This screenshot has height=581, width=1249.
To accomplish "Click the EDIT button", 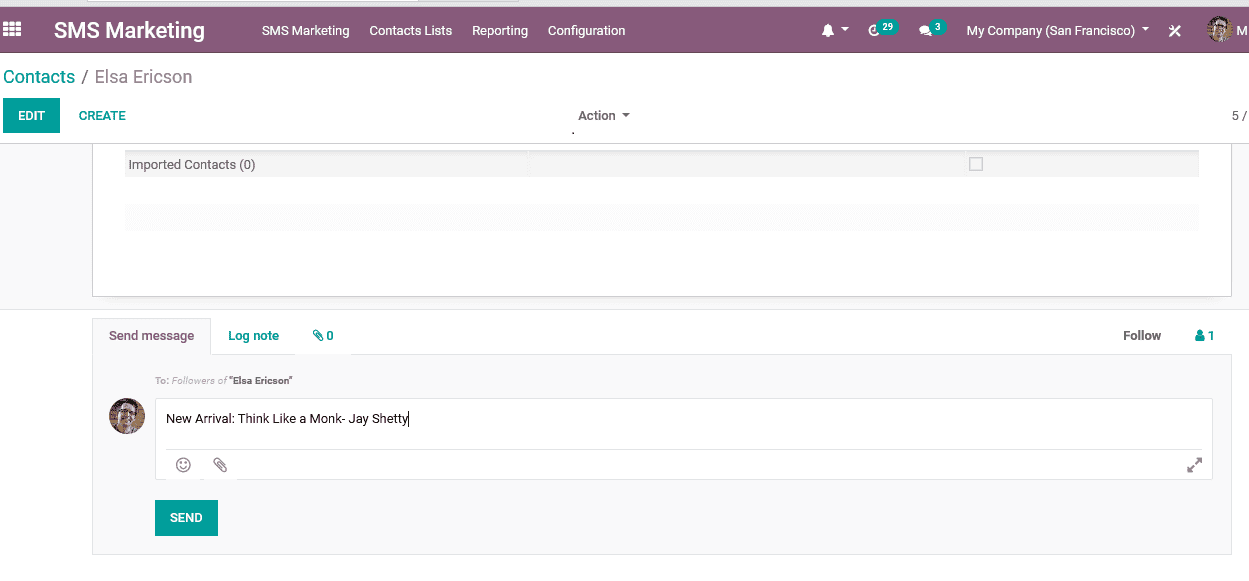I will click(32, 116).
